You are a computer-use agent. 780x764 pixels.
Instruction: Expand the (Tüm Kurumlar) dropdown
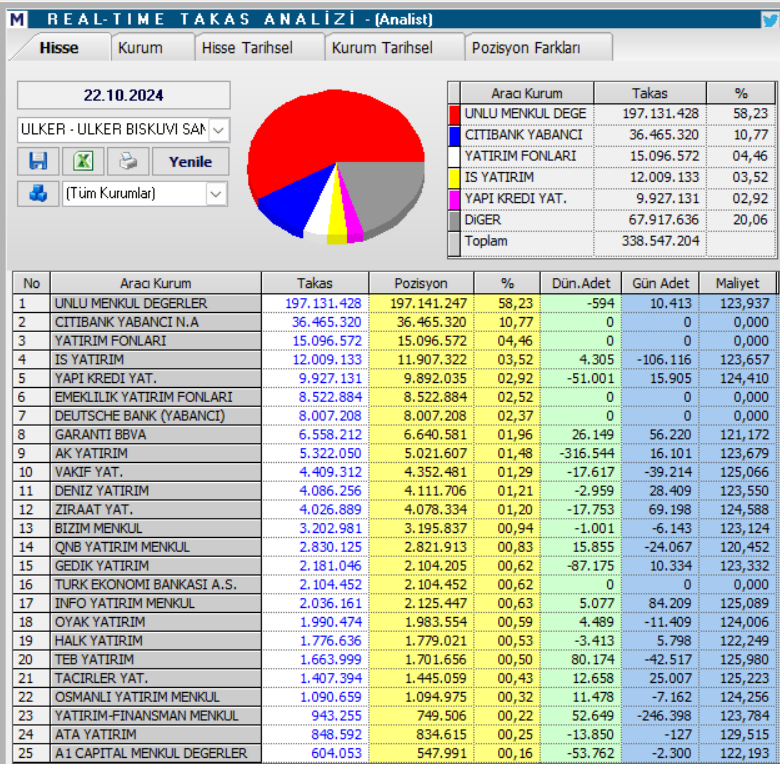coord(216,194)
